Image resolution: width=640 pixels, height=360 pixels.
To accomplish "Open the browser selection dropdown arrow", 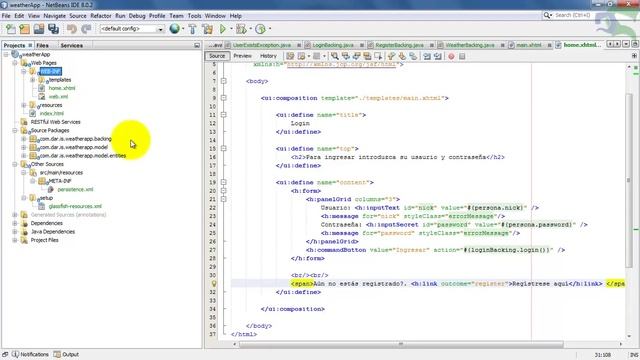I will (183, 29).
